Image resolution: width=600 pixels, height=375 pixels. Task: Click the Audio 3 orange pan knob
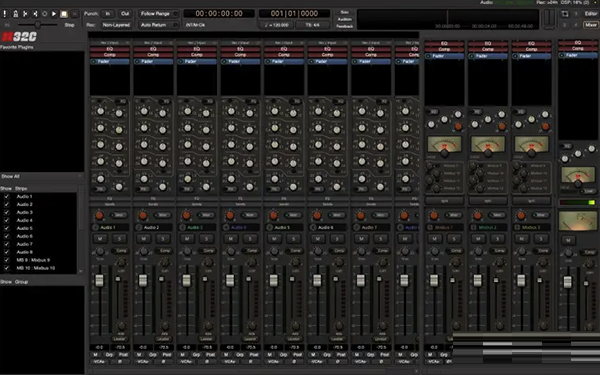[186, 215]
